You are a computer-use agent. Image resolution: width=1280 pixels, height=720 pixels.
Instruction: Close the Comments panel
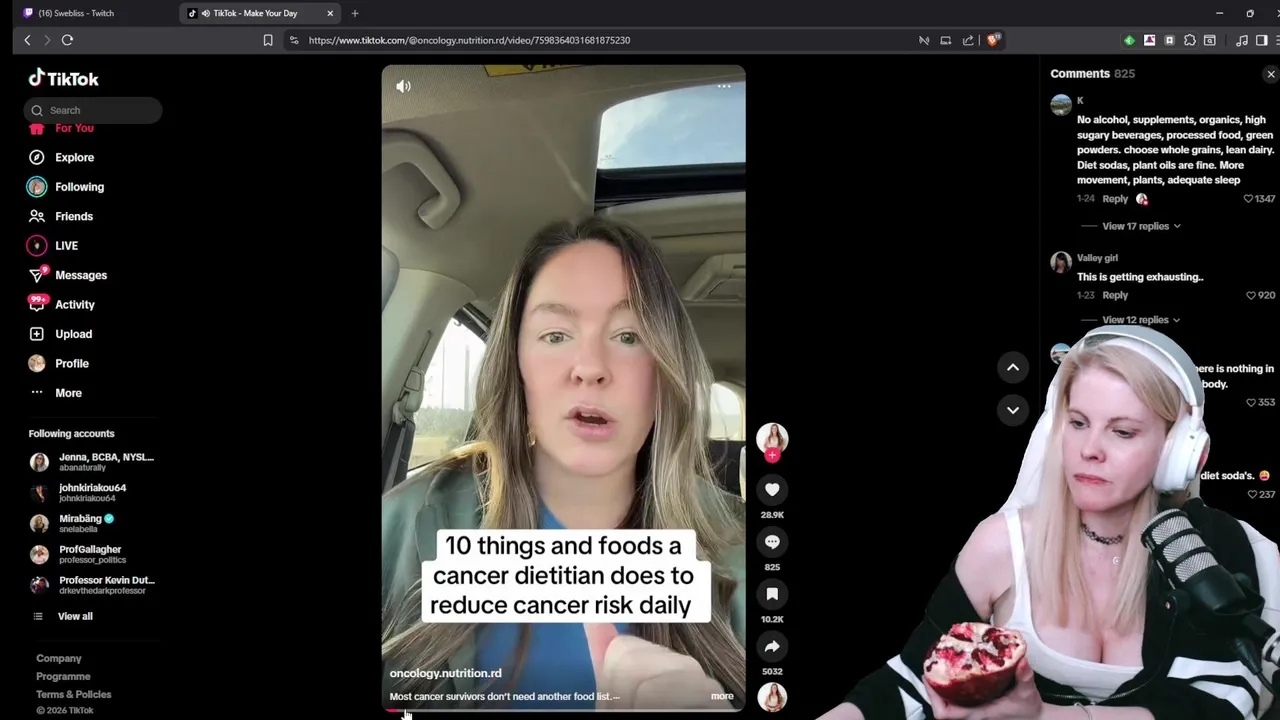point(1271,74)
